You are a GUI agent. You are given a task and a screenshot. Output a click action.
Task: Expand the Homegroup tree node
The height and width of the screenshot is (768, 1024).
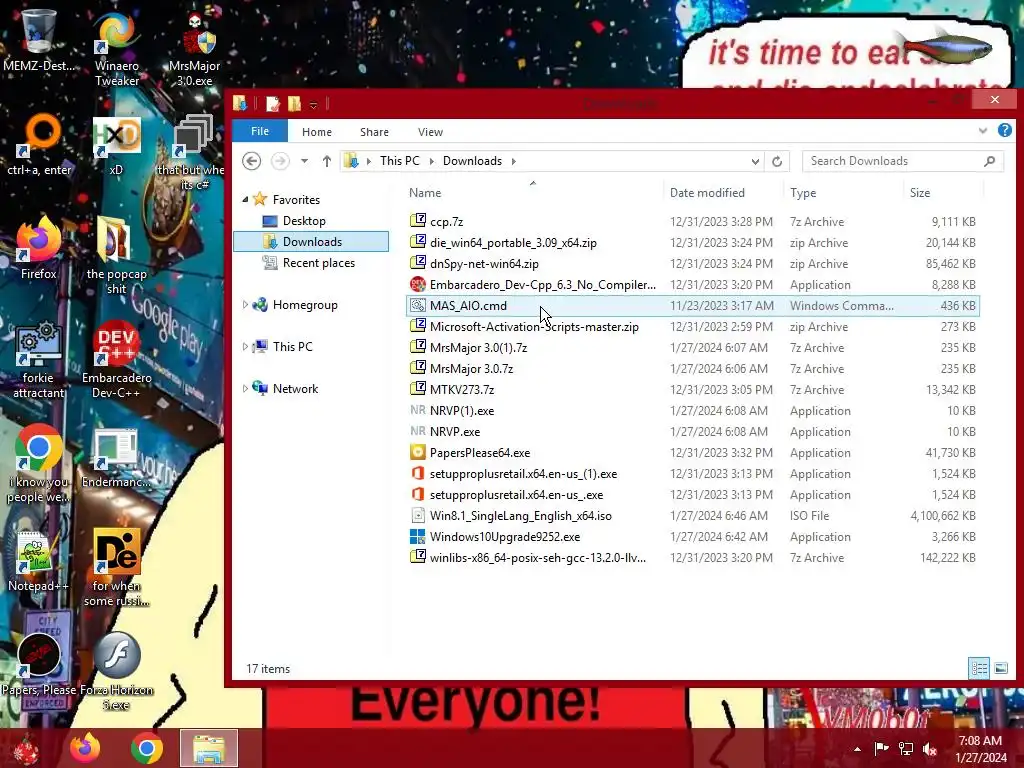coord(245,305)
